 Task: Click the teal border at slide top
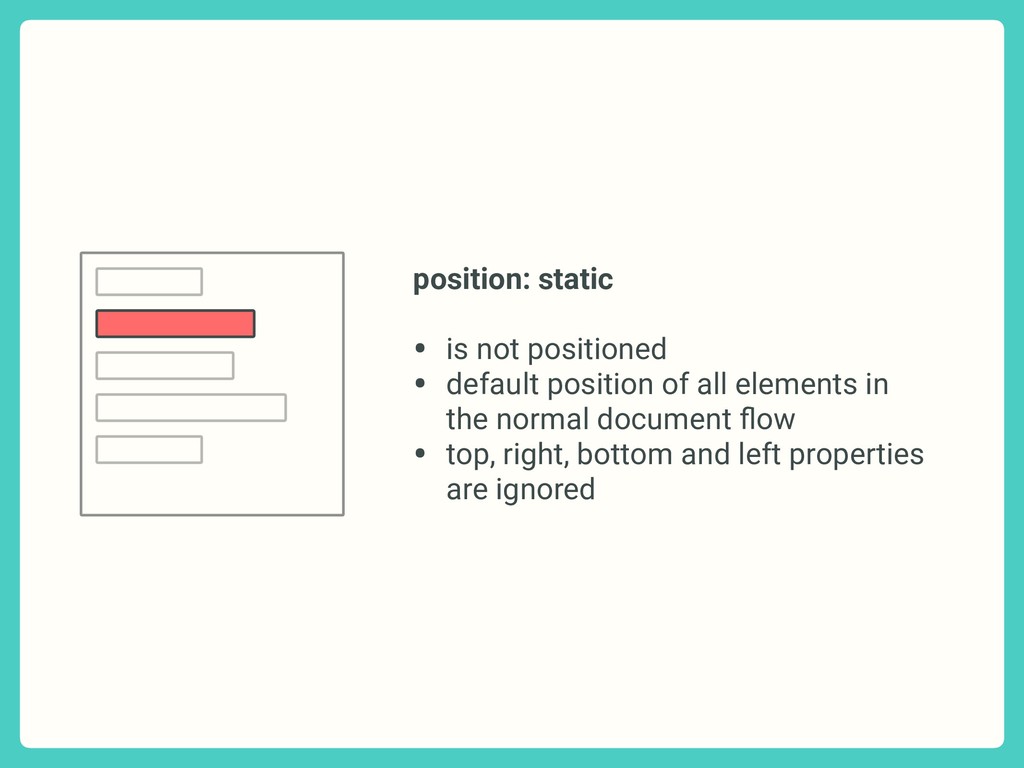pos(512,9)
